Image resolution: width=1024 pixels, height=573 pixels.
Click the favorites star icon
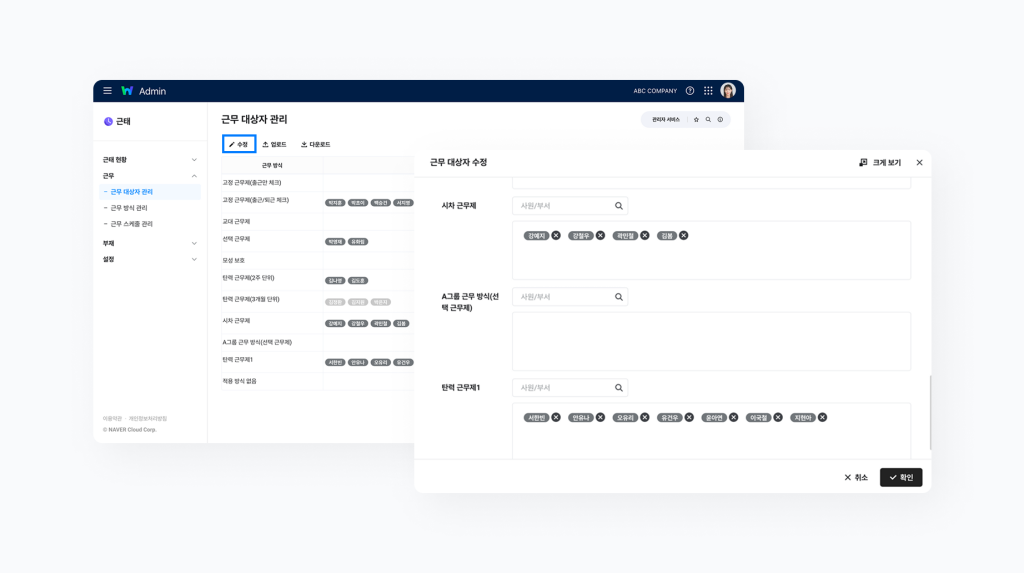[x=696, y=120]
